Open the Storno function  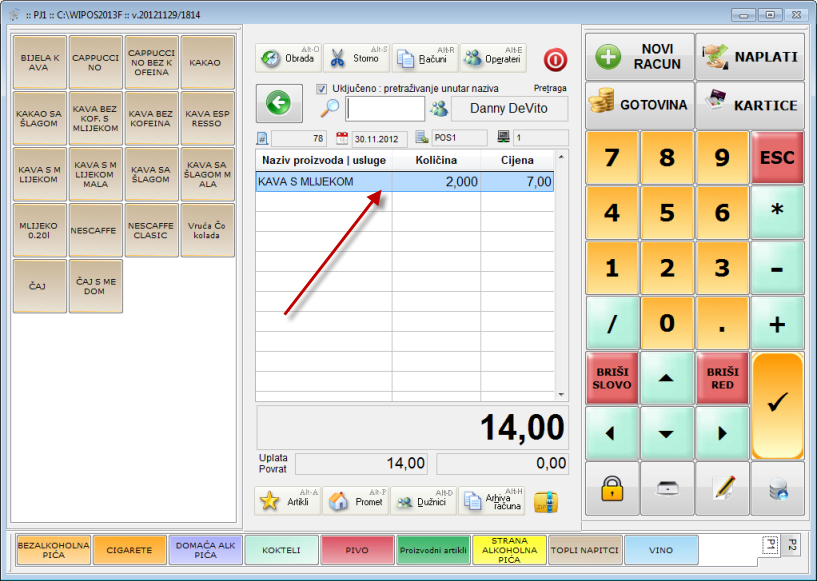click(355, 58)
